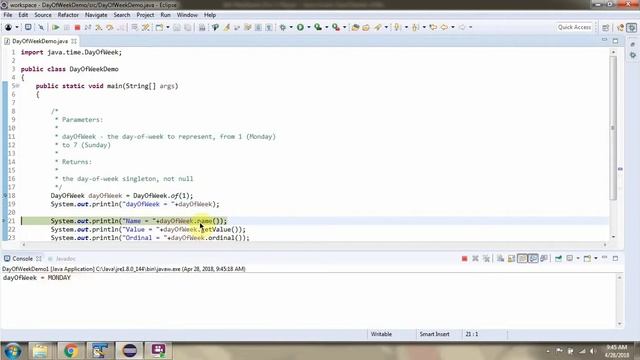Screen dimensions: 640x360
Task: Click the editor vertical scrollbar thumb
Action: pyautogui.click(x=613, y=127)
